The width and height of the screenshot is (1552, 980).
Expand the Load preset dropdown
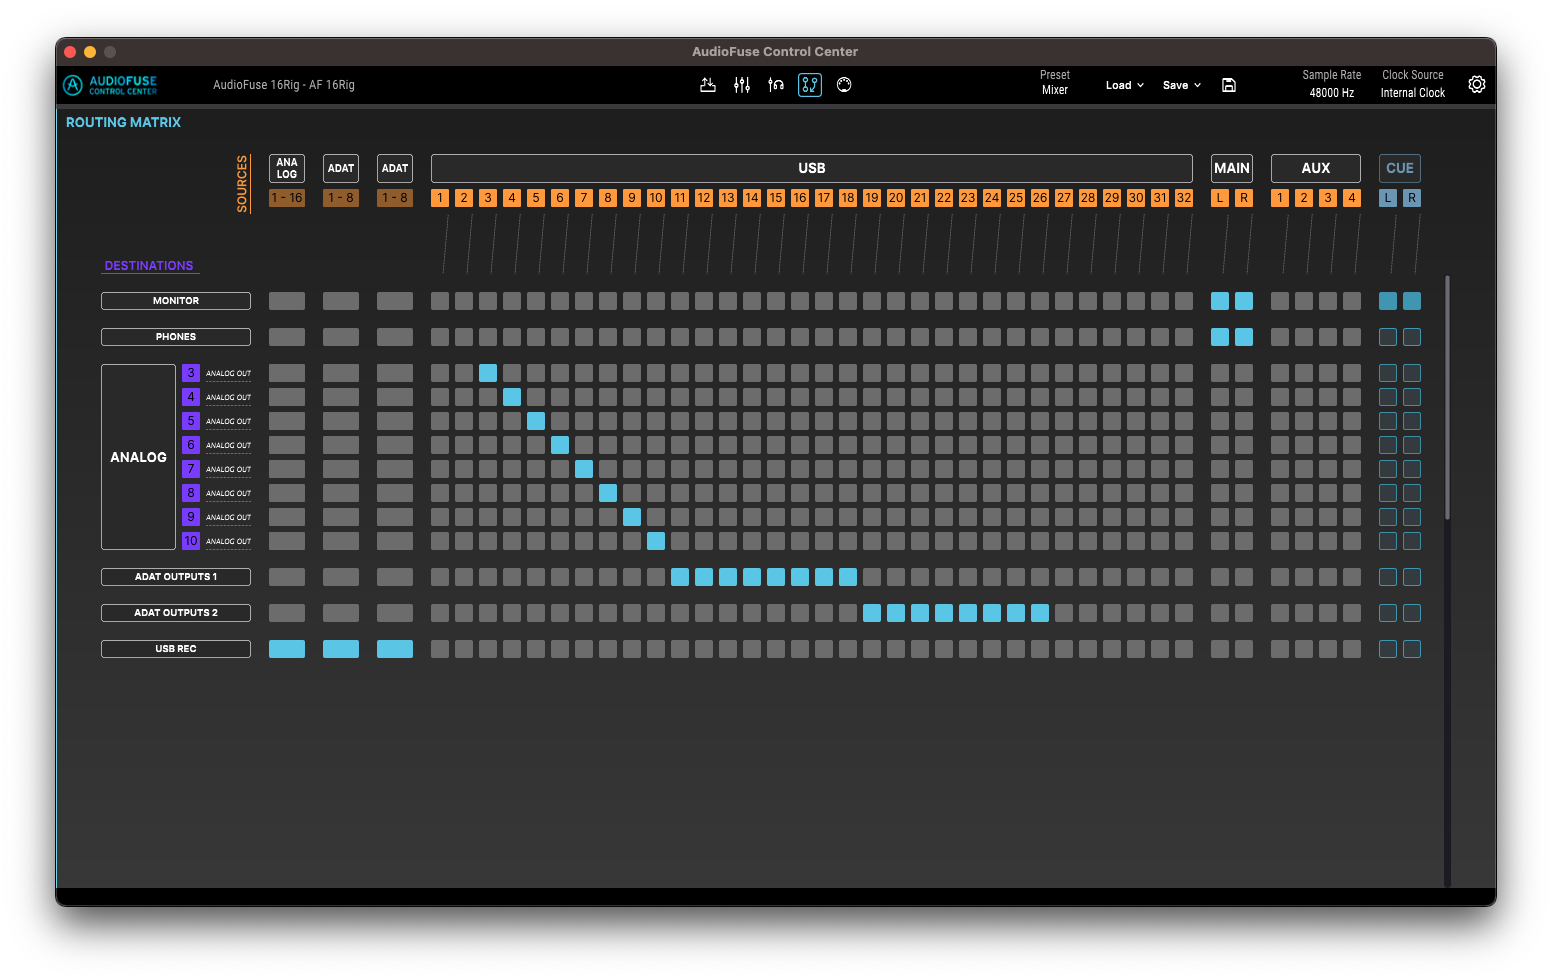point(1125,85)
